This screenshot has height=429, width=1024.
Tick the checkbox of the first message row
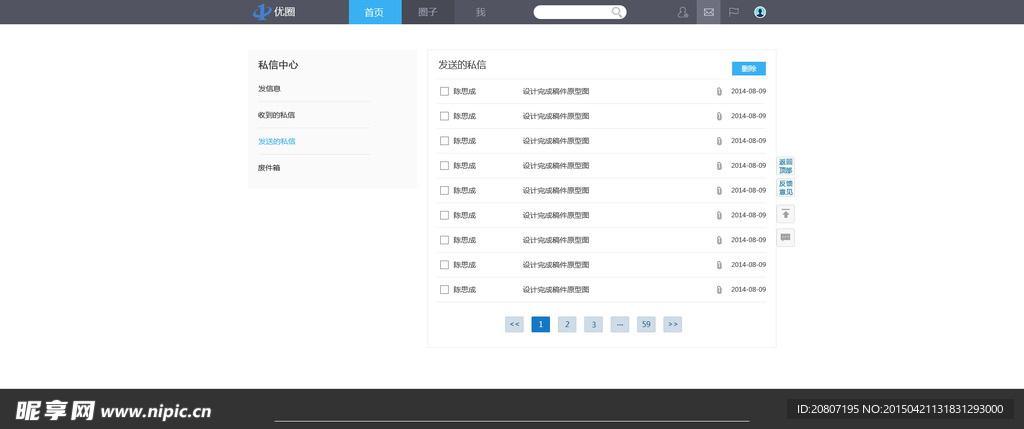point(444,91)
